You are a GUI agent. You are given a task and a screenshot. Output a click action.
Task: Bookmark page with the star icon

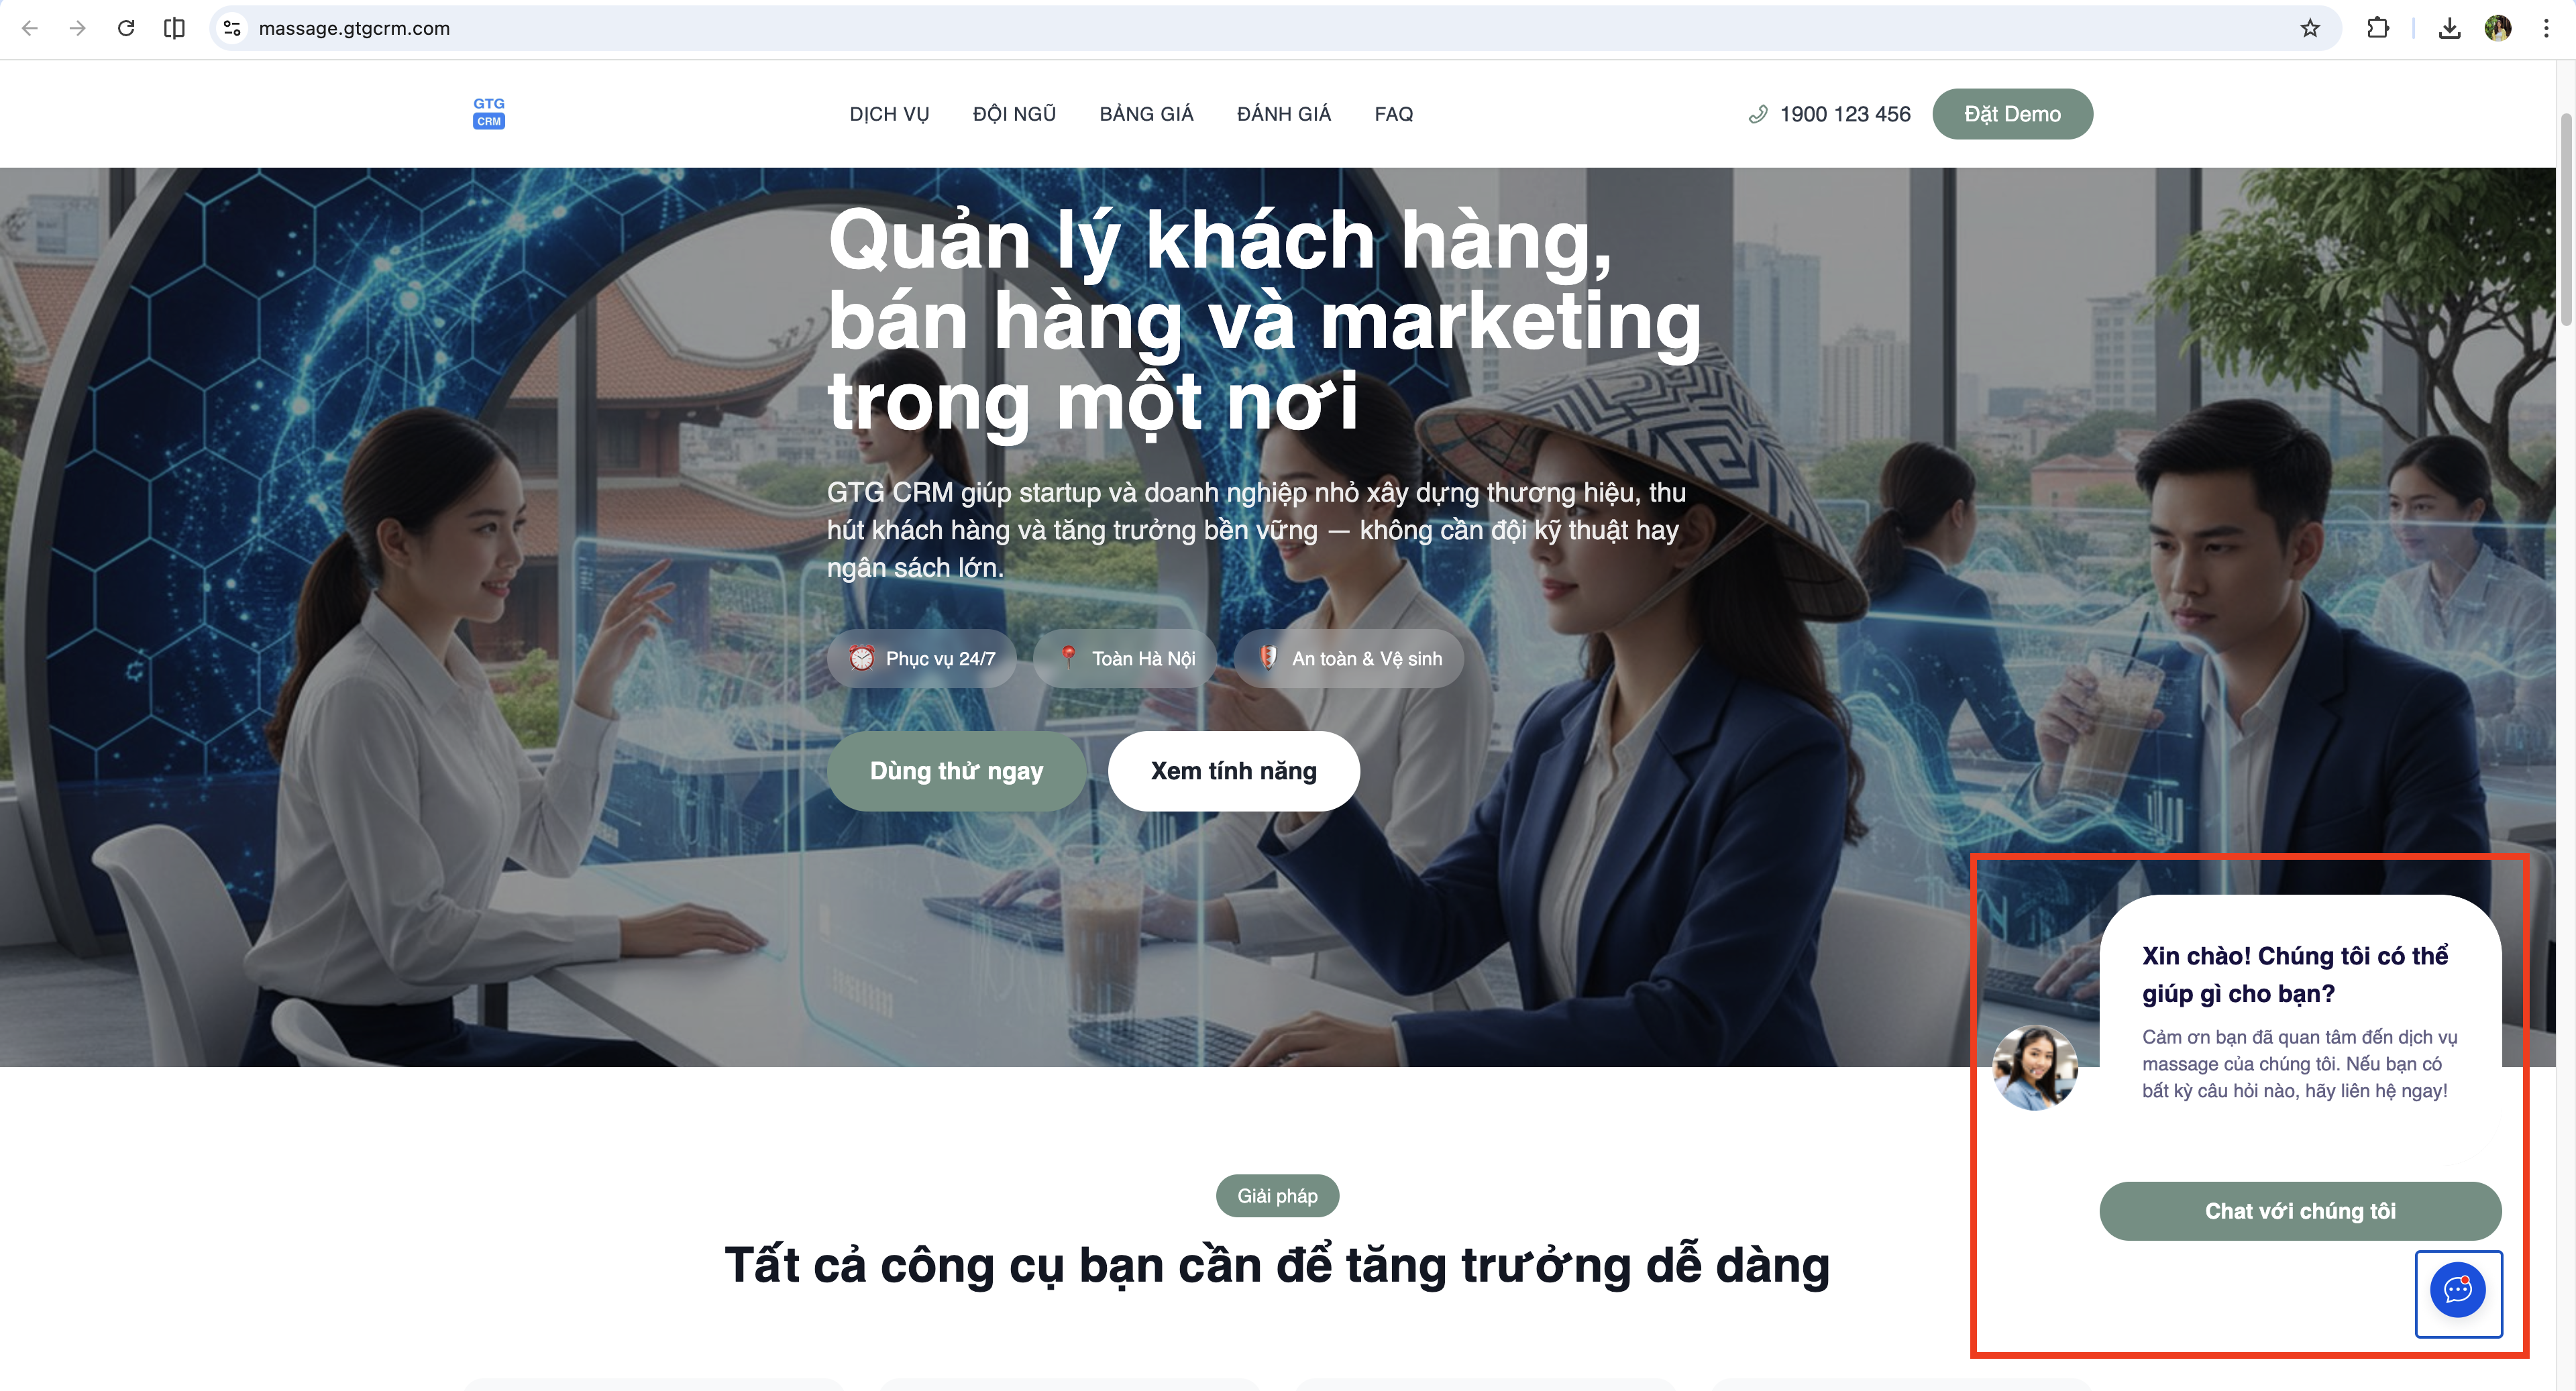[2310, 28]
